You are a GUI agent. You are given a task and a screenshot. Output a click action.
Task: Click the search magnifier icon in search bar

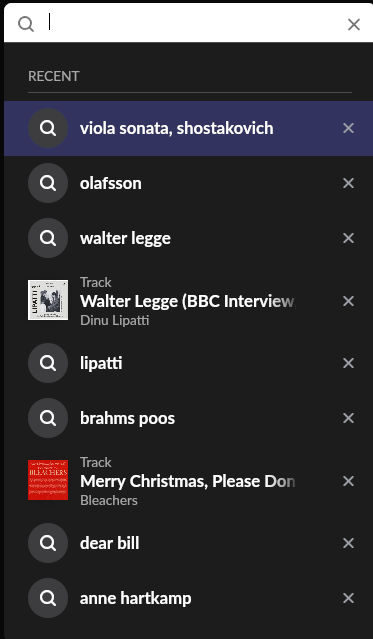pyautogui.click(x=26, y=24)
